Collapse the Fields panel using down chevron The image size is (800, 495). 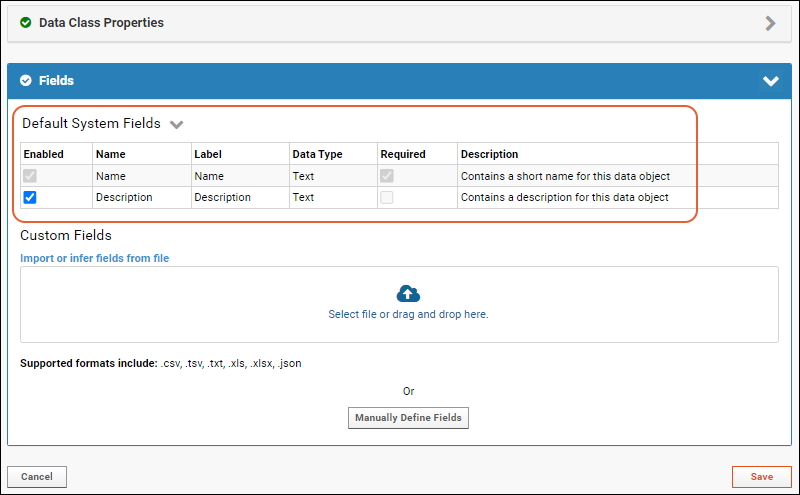(x=770, y=81)
